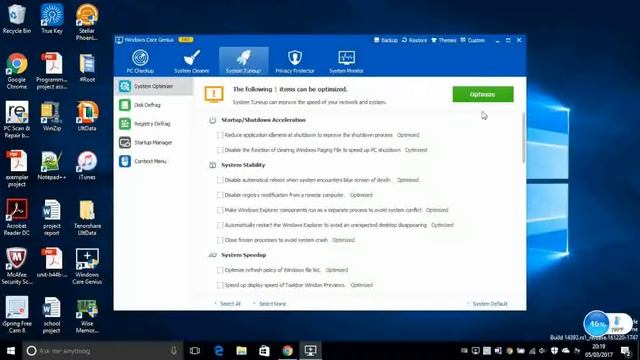Image resolution: width=640 pixels, height=360 pixels.
Task: Select PC Scan & Repair desktop icon
Action: coord(17,120)
